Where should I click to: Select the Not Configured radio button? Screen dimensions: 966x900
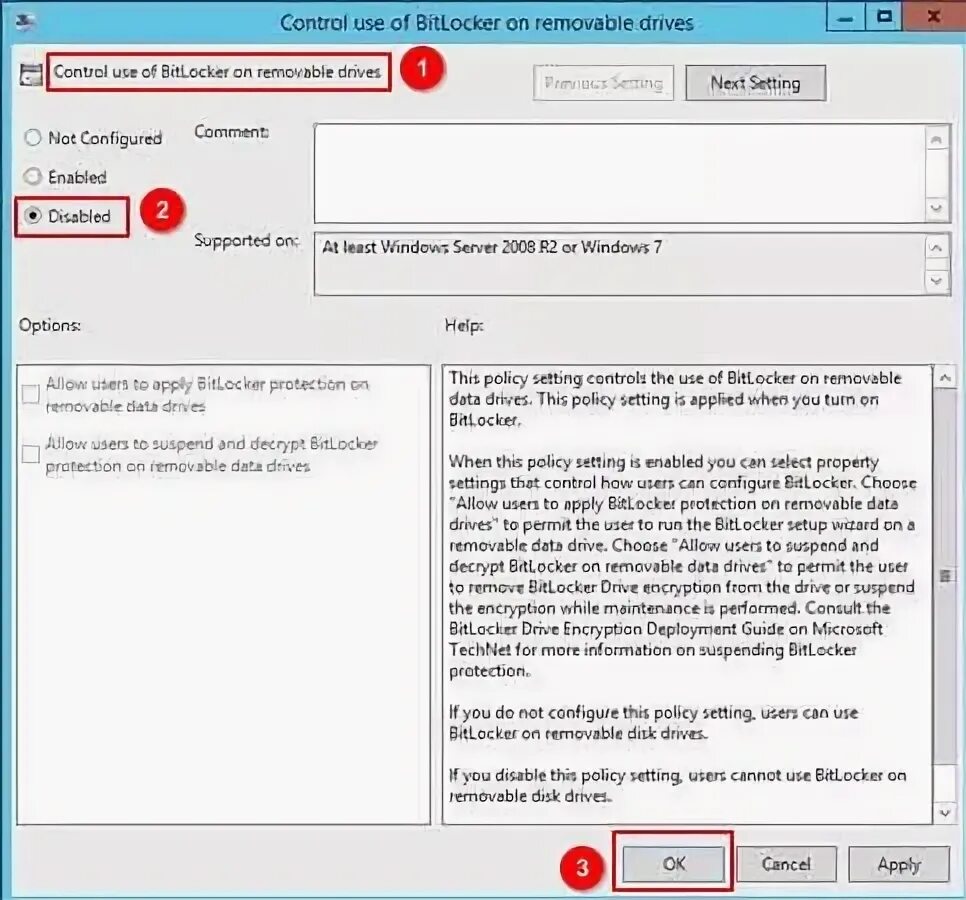33,137
